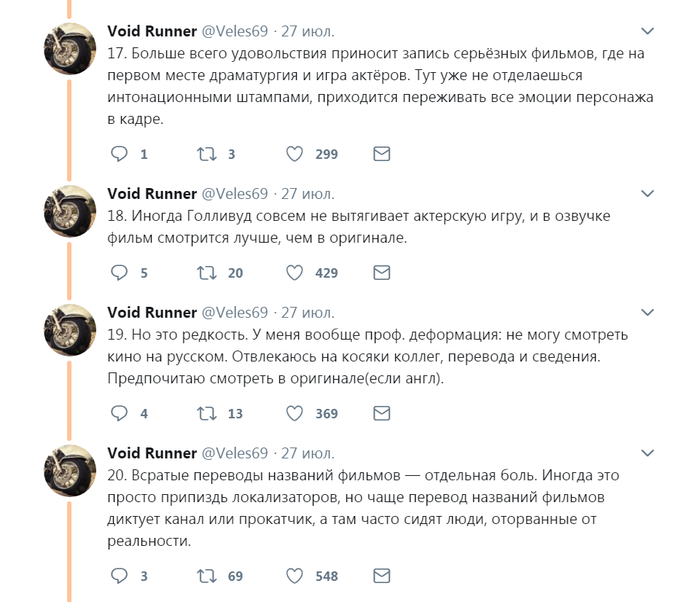The width and height of the screenshot is (700, 602).
Task: Reply to tweet 20 about film titles
Action: pyautogui.click(x=119, y=576)
